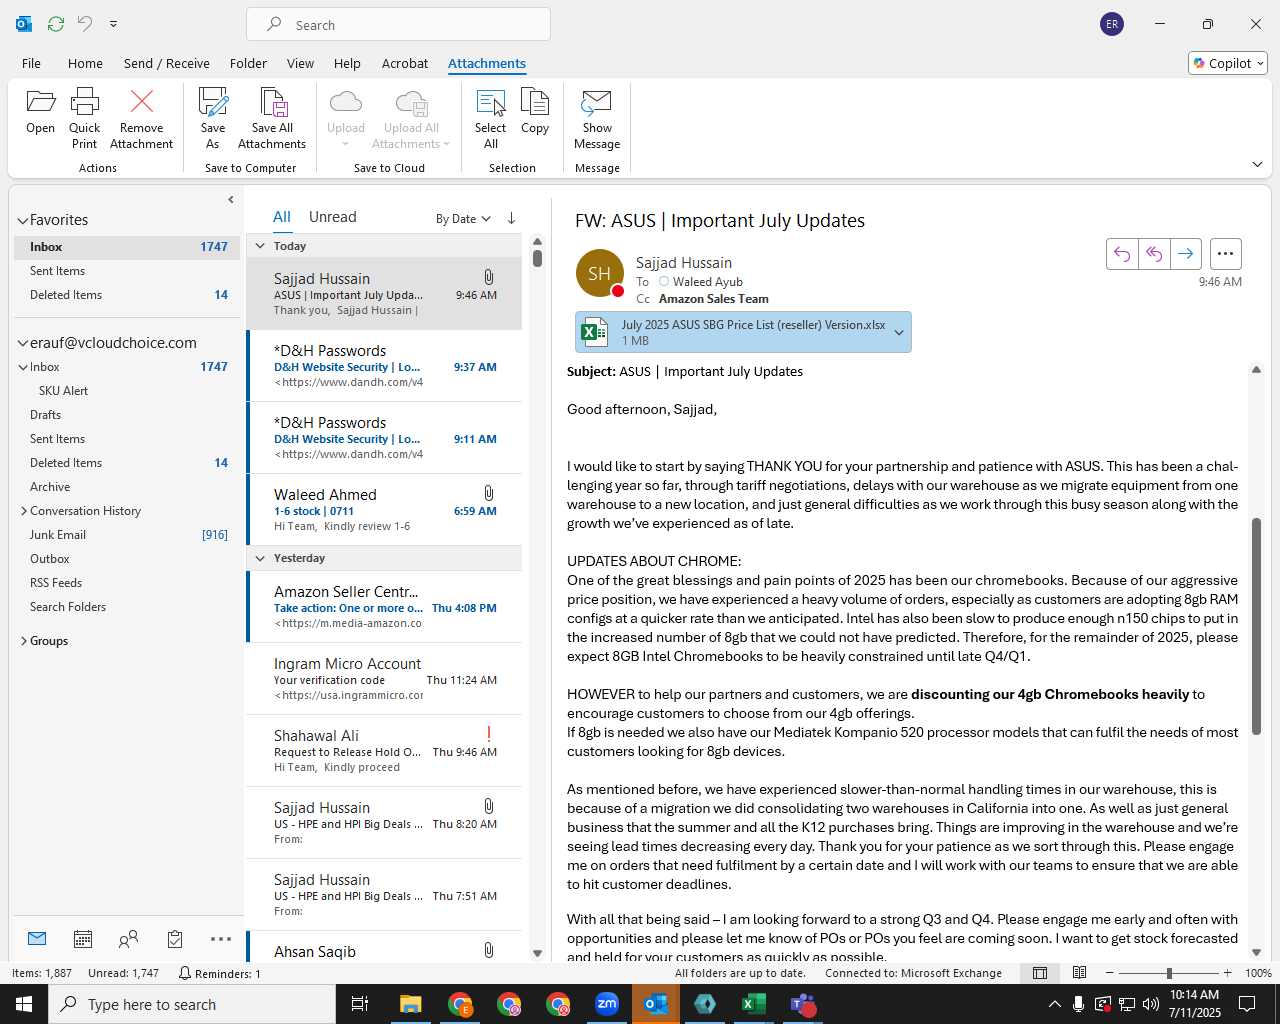Image resolution: width=1280 pixels, height=1024 pixels.
Task: Open the By Date sort dropdown
Action: (x=463, y=218)
